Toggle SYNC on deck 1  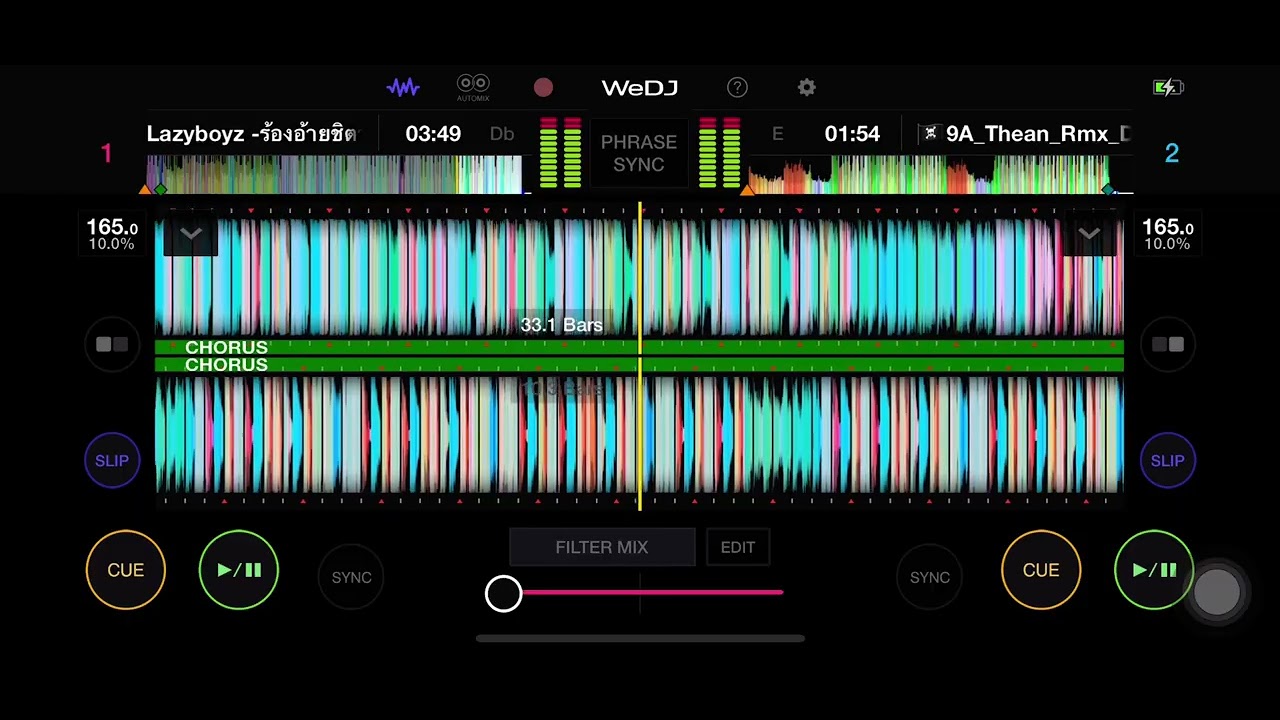pyautogui.click(x=351, y=578)
